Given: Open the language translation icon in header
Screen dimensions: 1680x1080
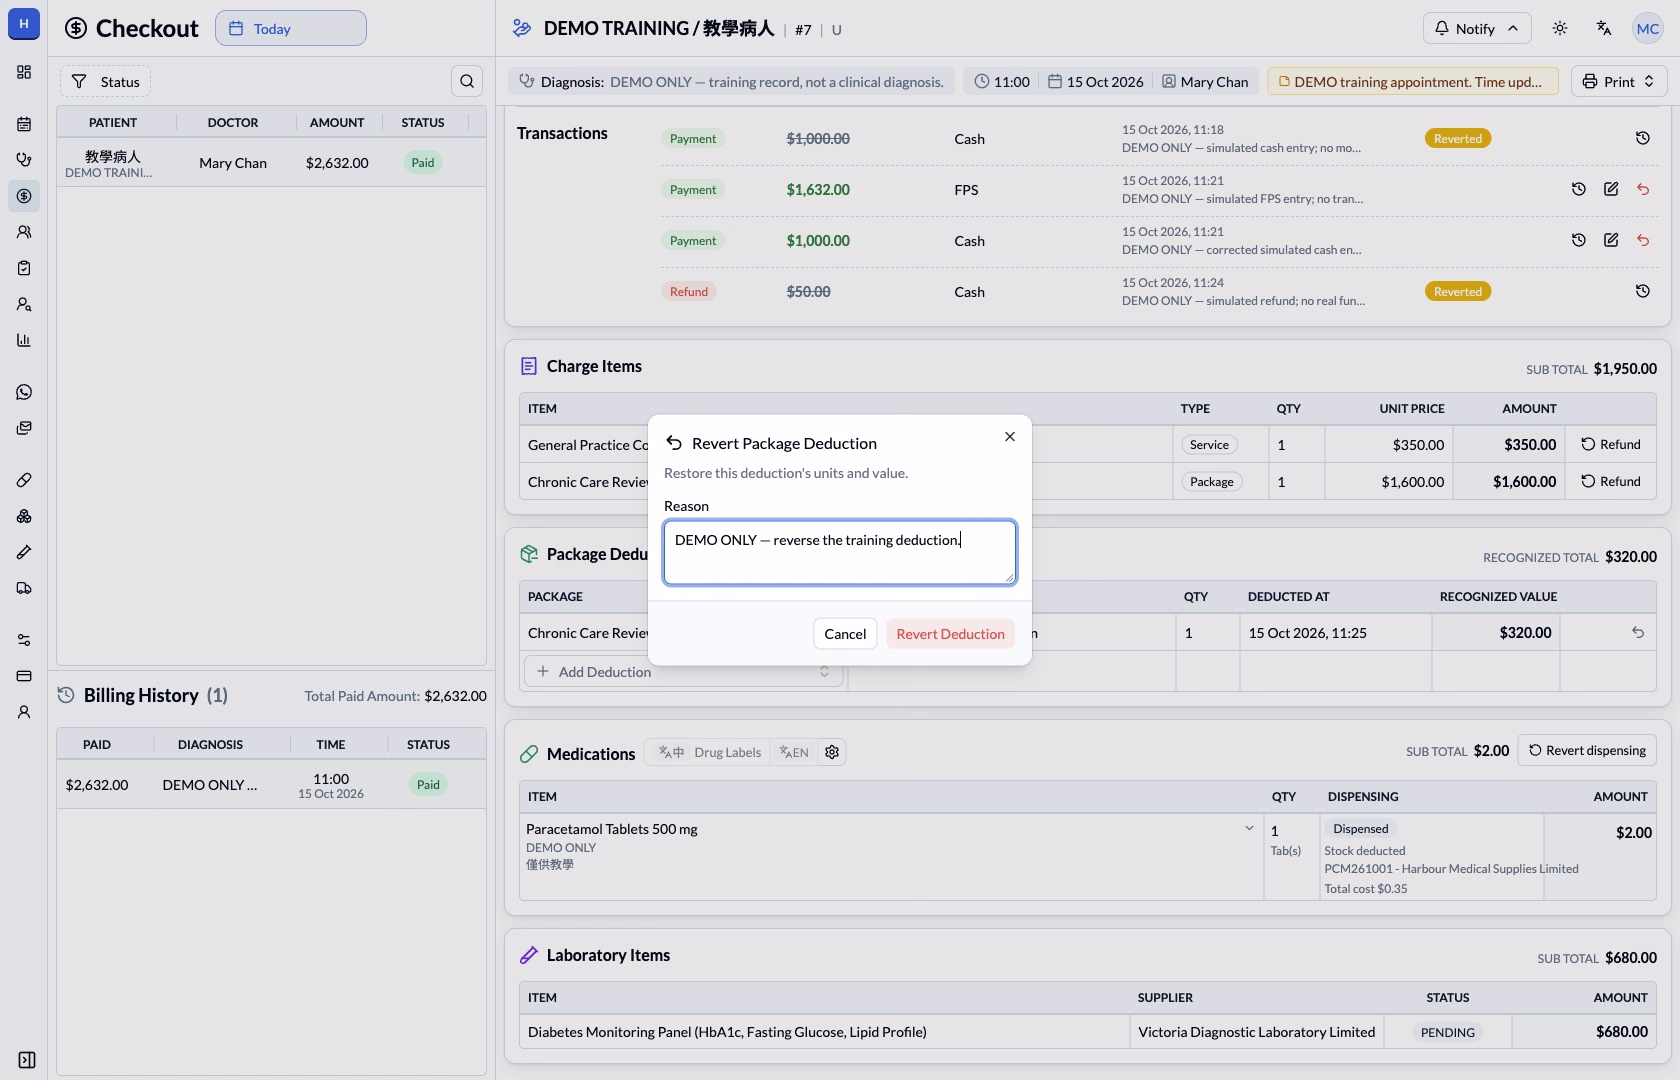Looking at the screenshot, I should tap(1604, 28).
